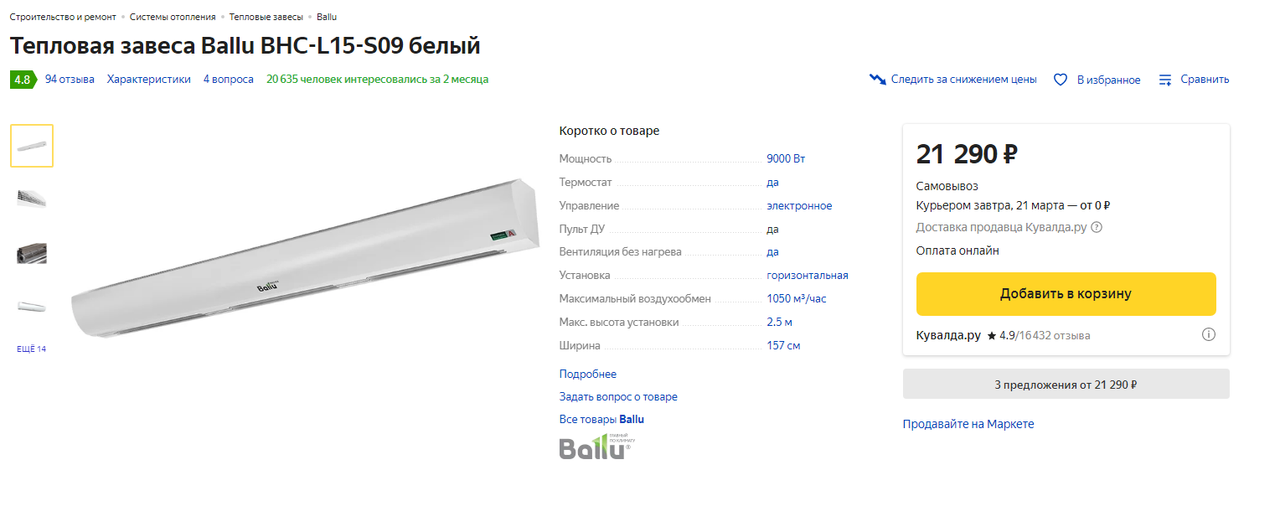Select the second product thumbnail
1280x527 pixels.
coord(32,198)
